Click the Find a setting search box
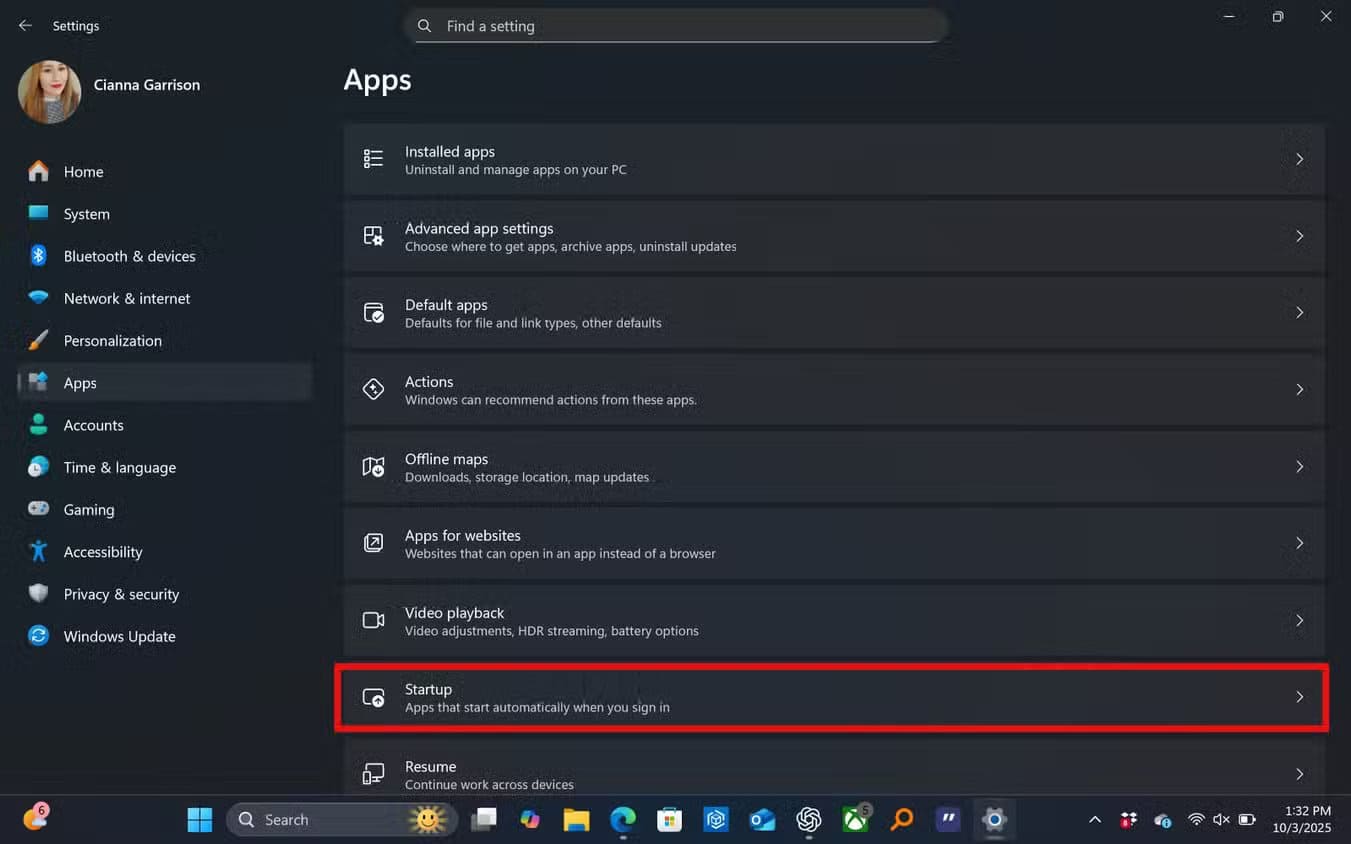 tap(676, 26)
